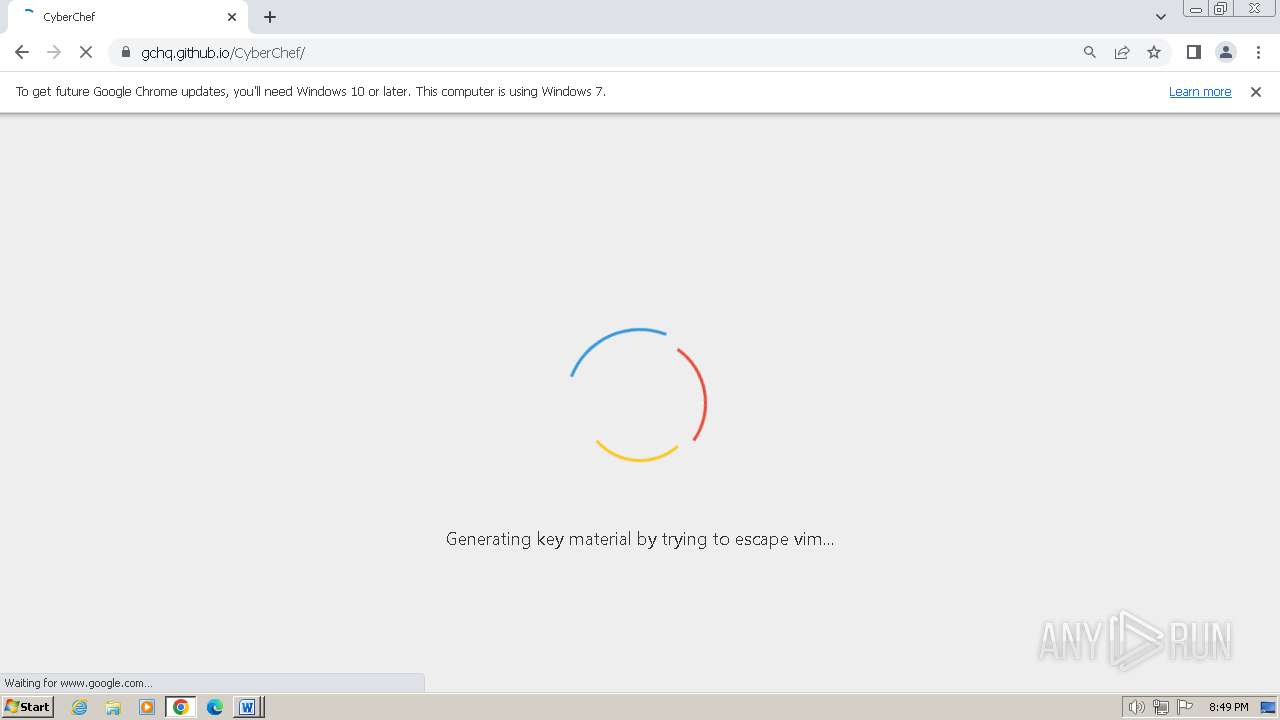Open Microsoft Word from the taskbar
This screenshot has height=720, width=1280.
pos(247,707)
